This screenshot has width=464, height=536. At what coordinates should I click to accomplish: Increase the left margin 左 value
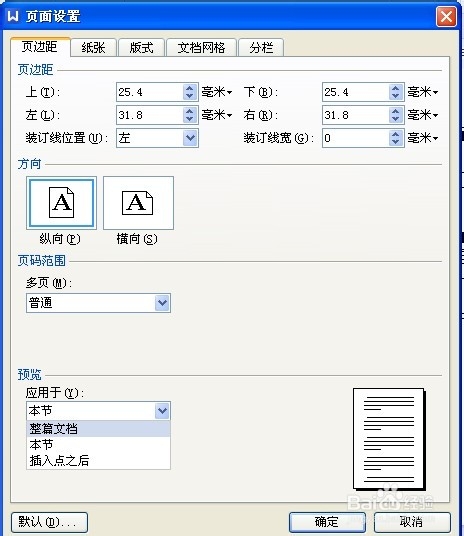coord(190,111)
